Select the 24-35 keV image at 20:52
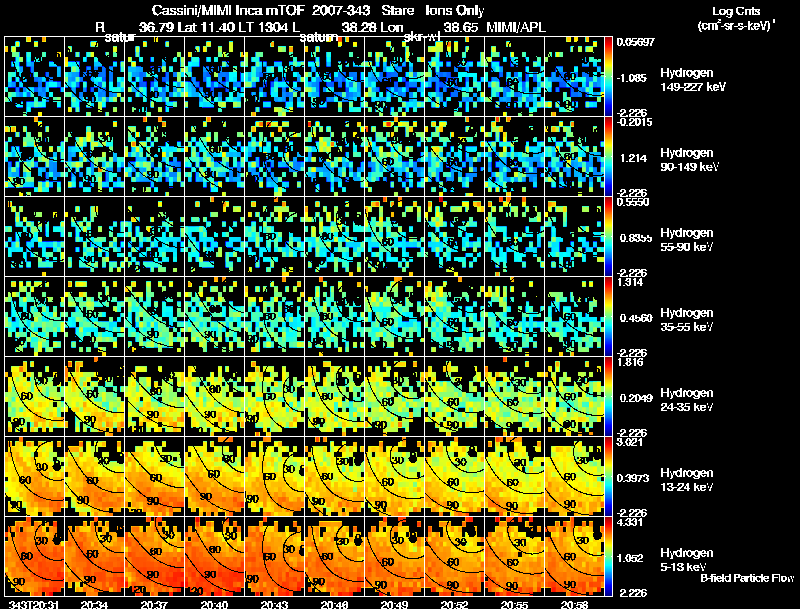Viewport: 800px width, 609px height. tap(455, 397)
